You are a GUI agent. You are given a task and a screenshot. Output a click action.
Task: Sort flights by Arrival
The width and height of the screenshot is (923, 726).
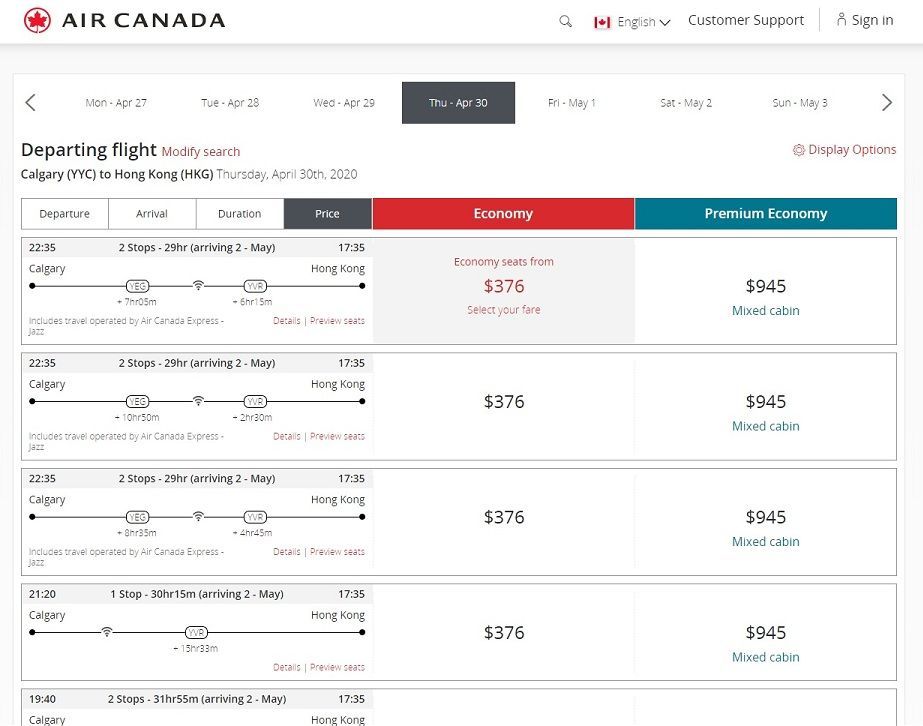(152, 214)
